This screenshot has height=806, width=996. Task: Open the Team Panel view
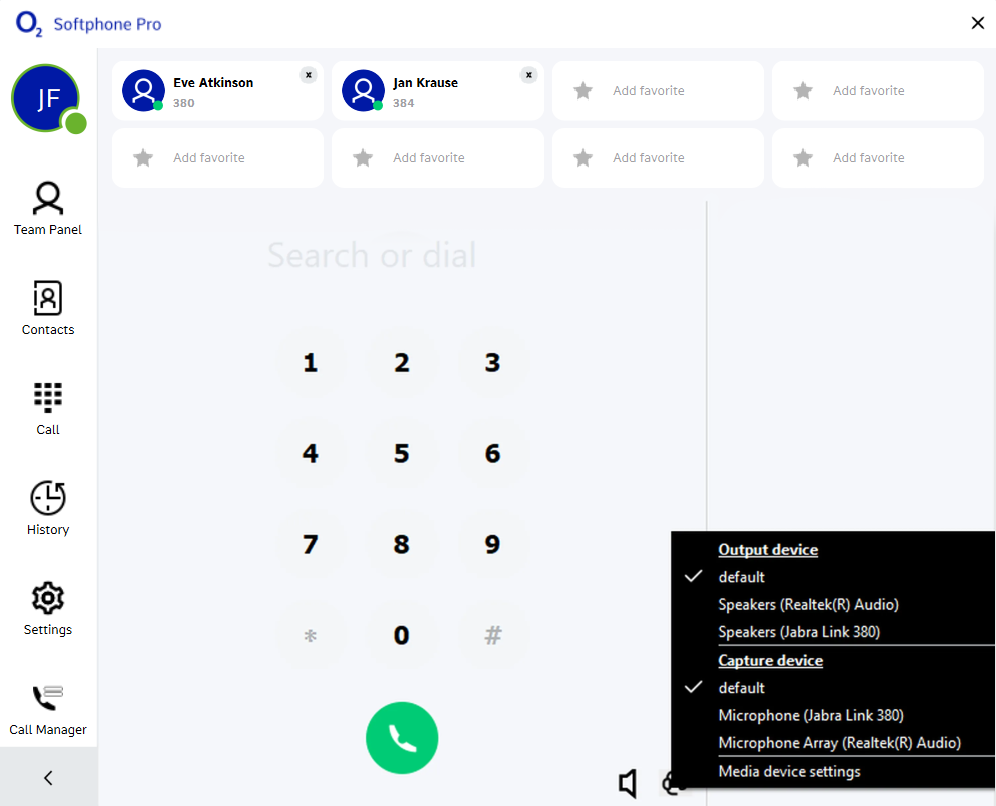pyautogui.click(x=48, y=209)
